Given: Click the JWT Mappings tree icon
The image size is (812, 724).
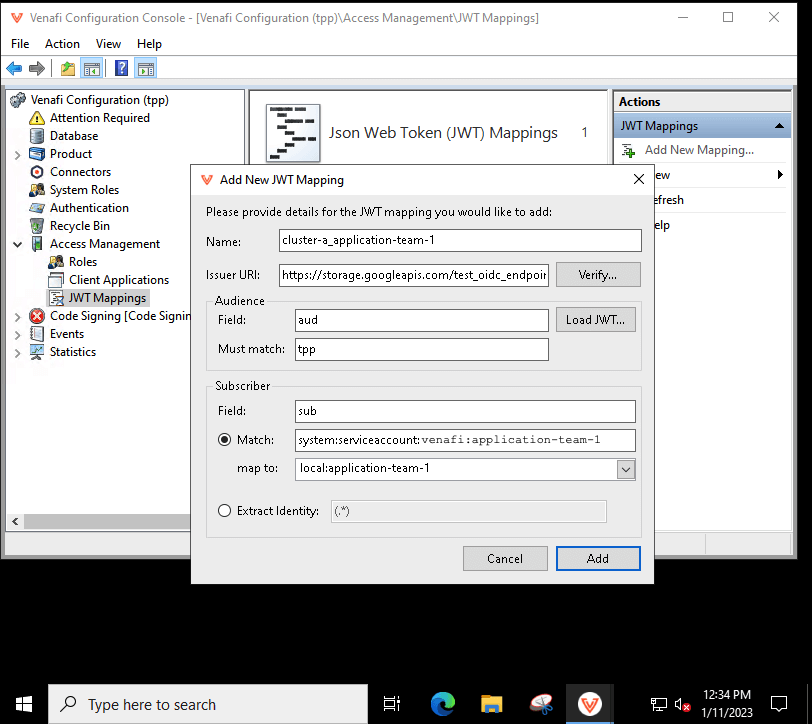Looking at the screenshot, I should (56, 298).
